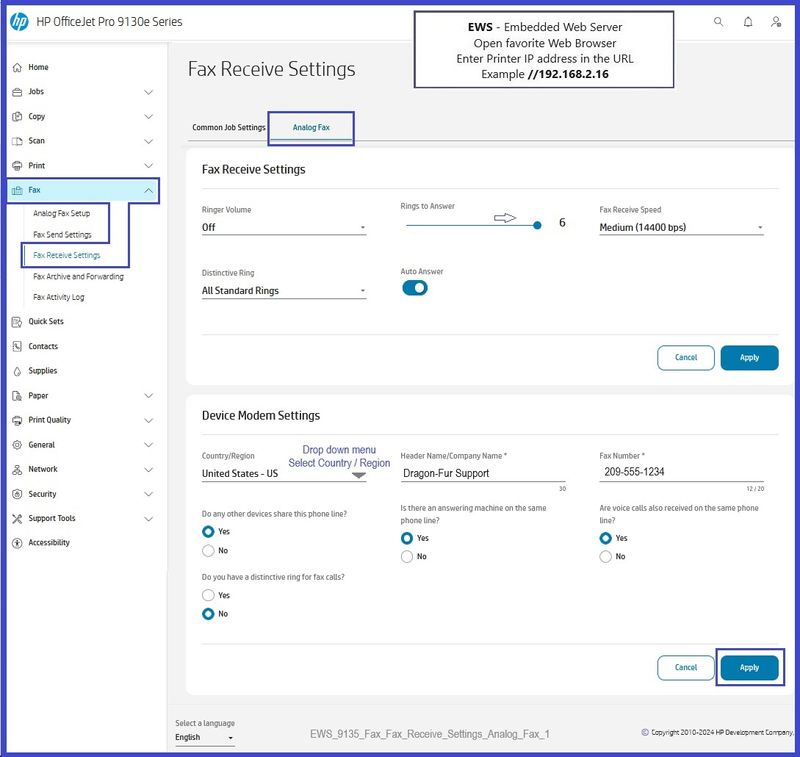Screen dimensions: 800x757
Task: Select Yes for answering machine on line
Action: click(x=407, y=538)
